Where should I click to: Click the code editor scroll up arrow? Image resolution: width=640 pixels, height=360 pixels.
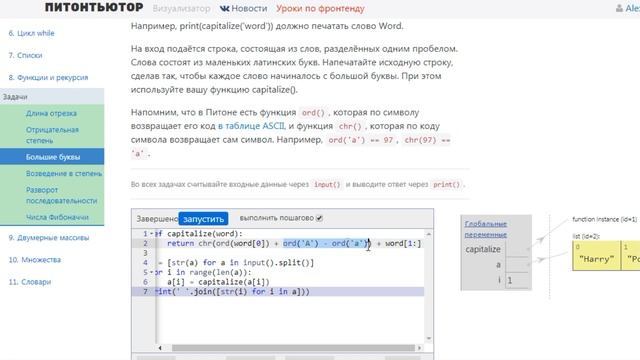pyautogui.click(x=429, y=234)
